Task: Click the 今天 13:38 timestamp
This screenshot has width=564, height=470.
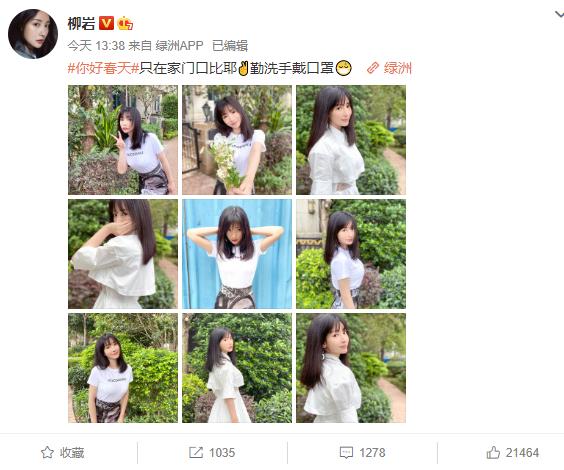Action: point(96,46)
